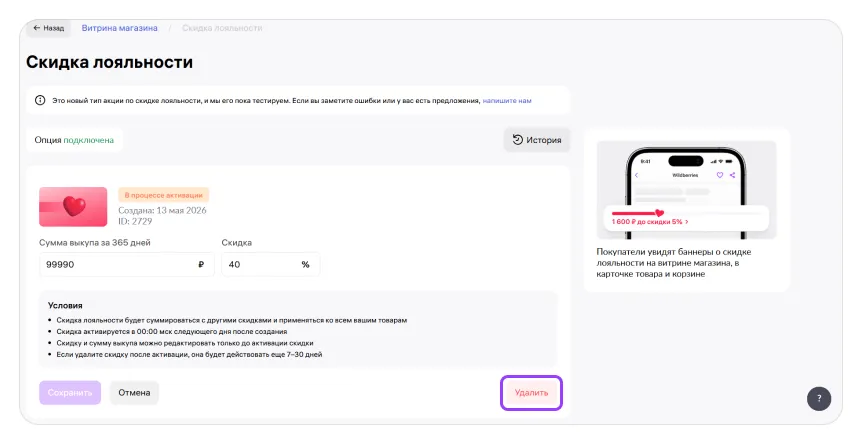Click the Скидка лояльности breadcrumb item
Screen dimensions: 864x444
(x=222, y=28)
